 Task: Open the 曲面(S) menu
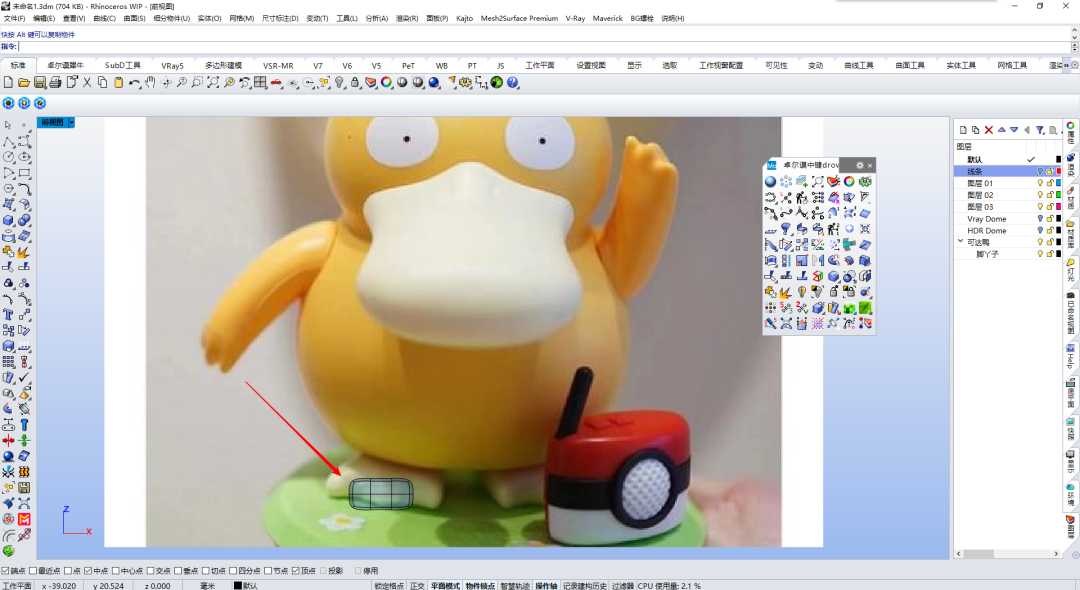134,19
